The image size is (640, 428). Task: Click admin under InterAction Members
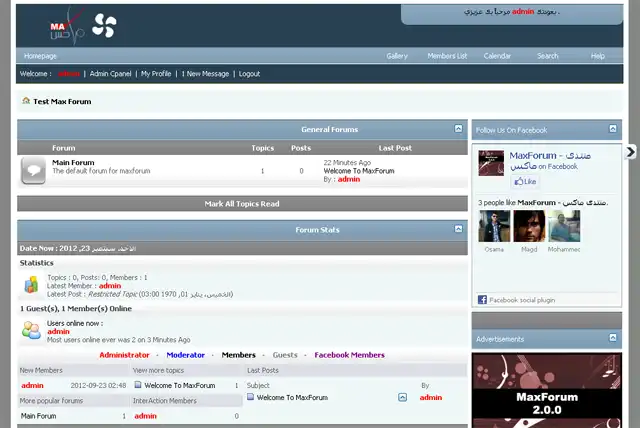tap(145, 416)
